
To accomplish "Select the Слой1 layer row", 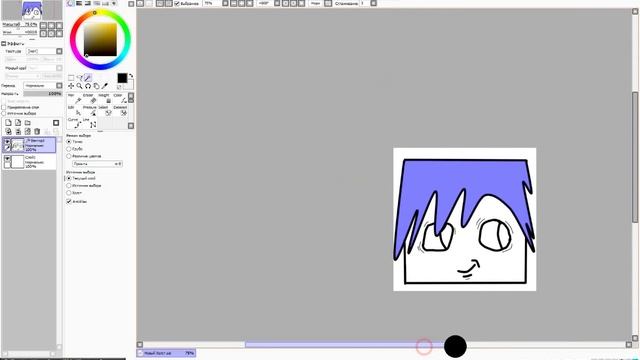I will tap(29, 162).
